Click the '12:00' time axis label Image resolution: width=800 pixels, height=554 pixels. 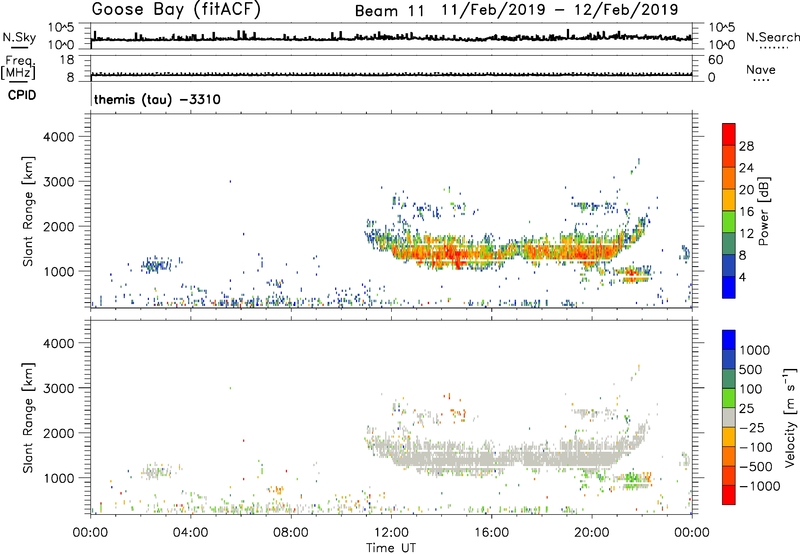391,533
